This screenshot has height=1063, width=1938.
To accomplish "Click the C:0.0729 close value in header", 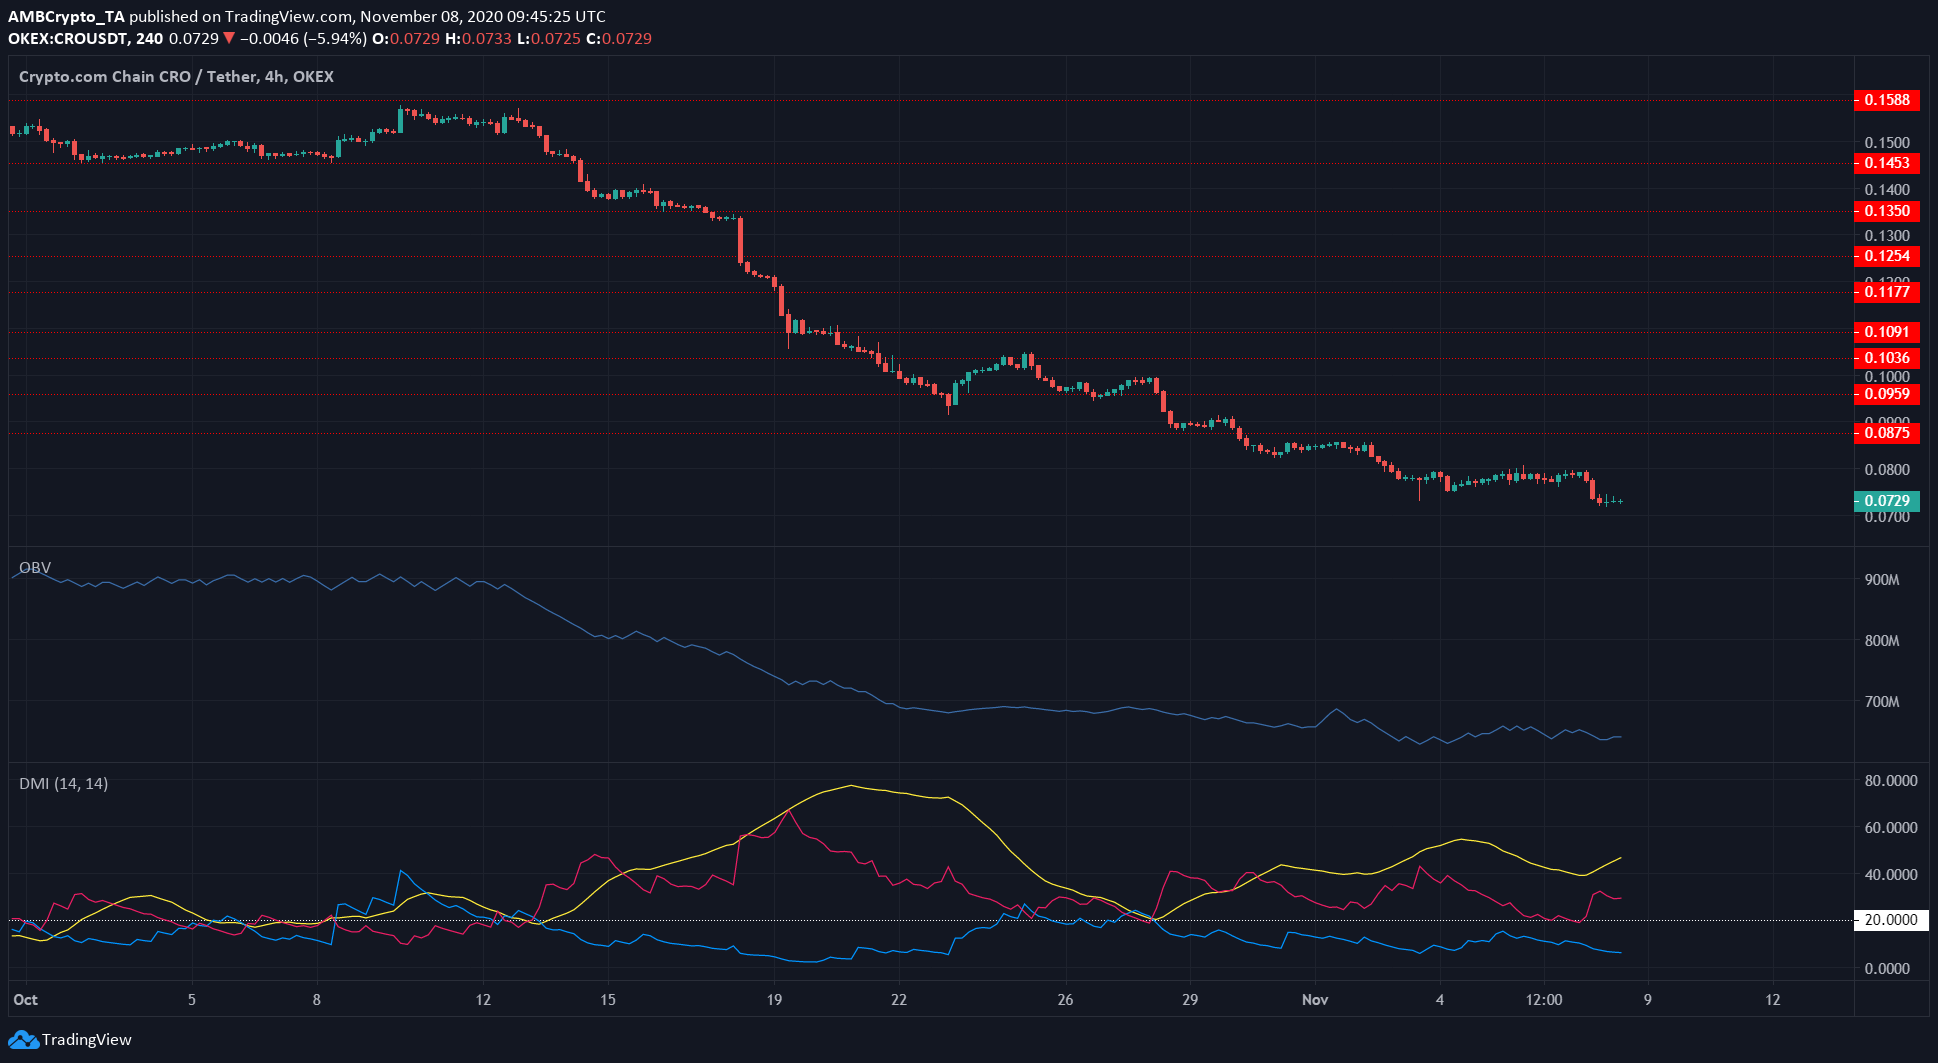I will [618, 39].
